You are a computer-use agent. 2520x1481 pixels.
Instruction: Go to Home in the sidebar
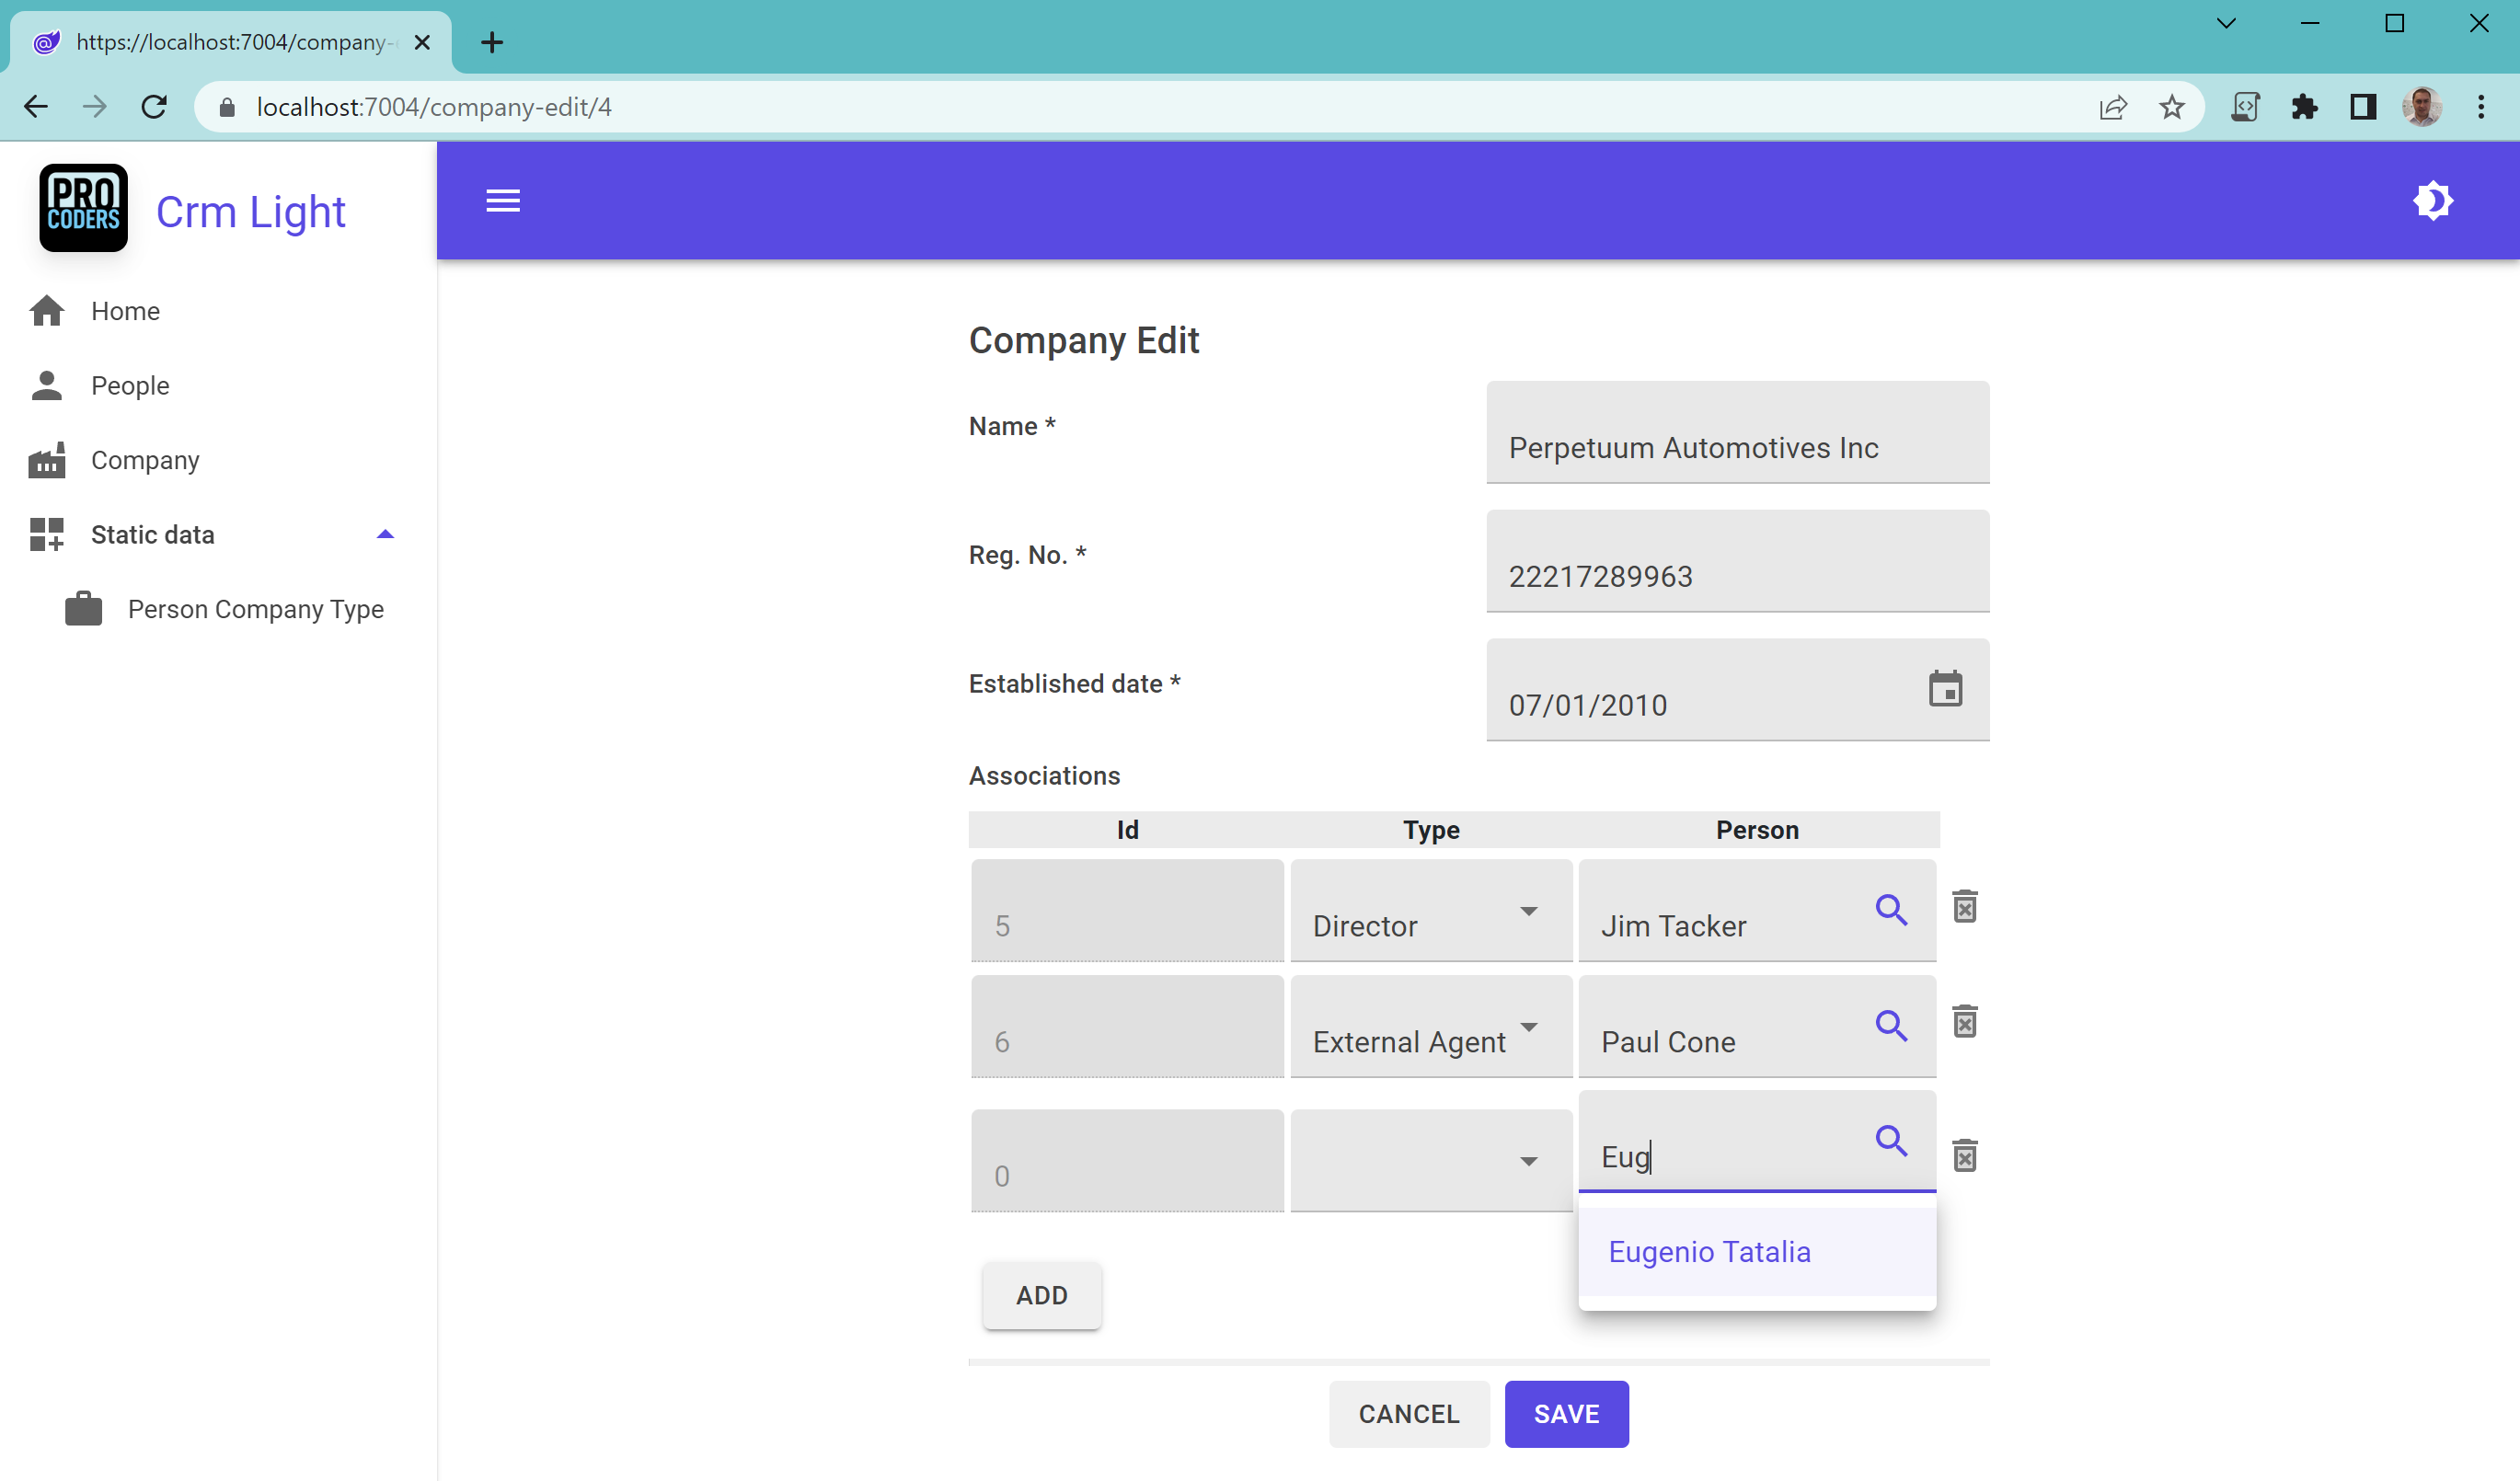tap(126, 311)
